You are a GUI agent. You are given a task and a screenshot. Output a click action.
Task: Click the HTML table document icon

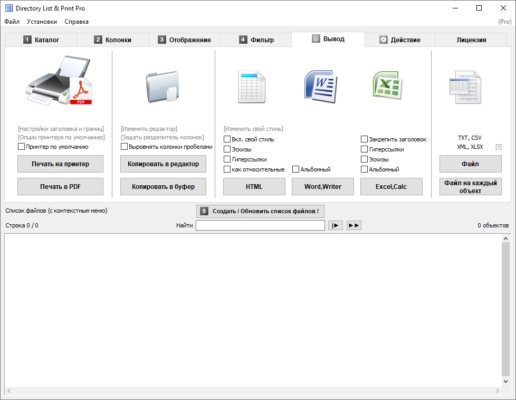pos(252,87)
